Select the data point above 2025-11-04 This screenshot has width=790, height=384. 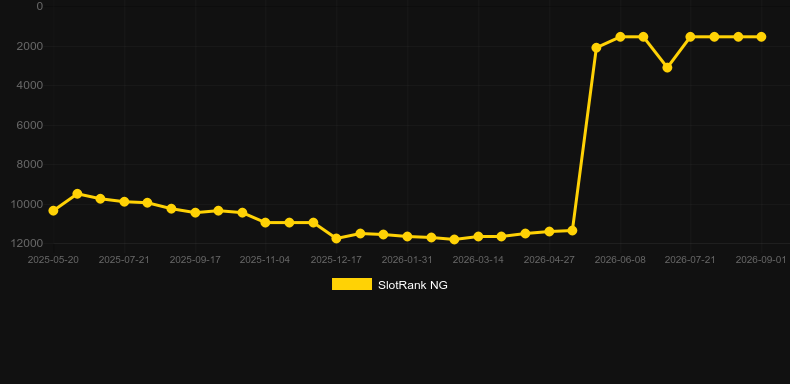[x=266, y=222]
